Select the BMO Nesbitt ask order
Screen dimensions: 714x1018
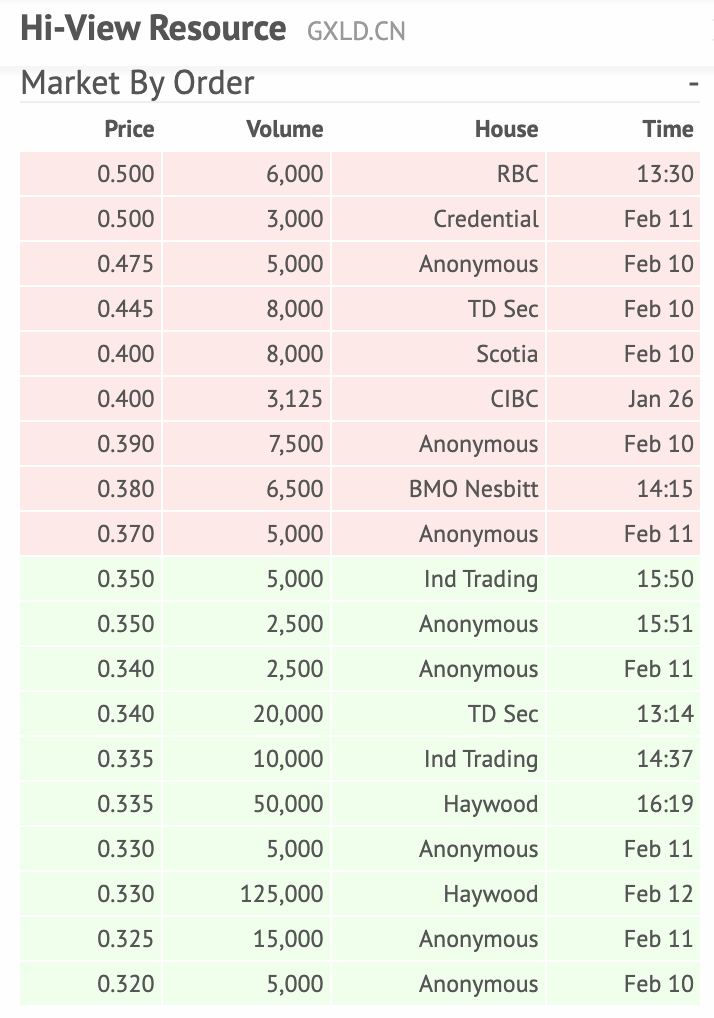coord(360,489)
